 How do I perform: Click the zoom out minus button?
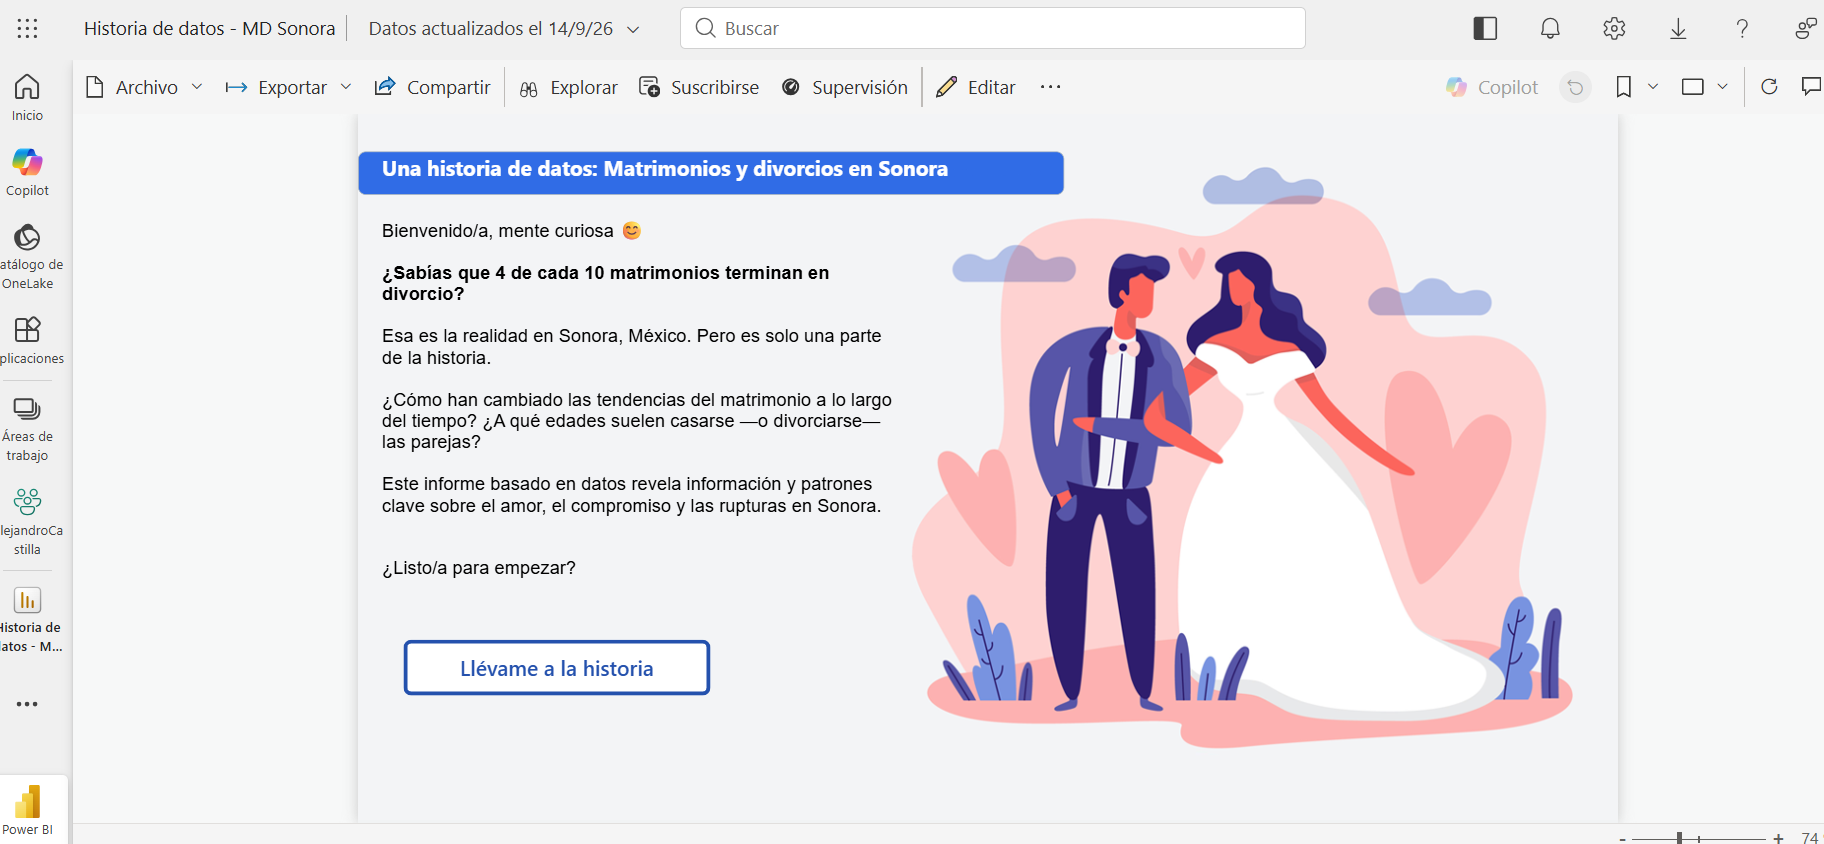click(1622, 838)
